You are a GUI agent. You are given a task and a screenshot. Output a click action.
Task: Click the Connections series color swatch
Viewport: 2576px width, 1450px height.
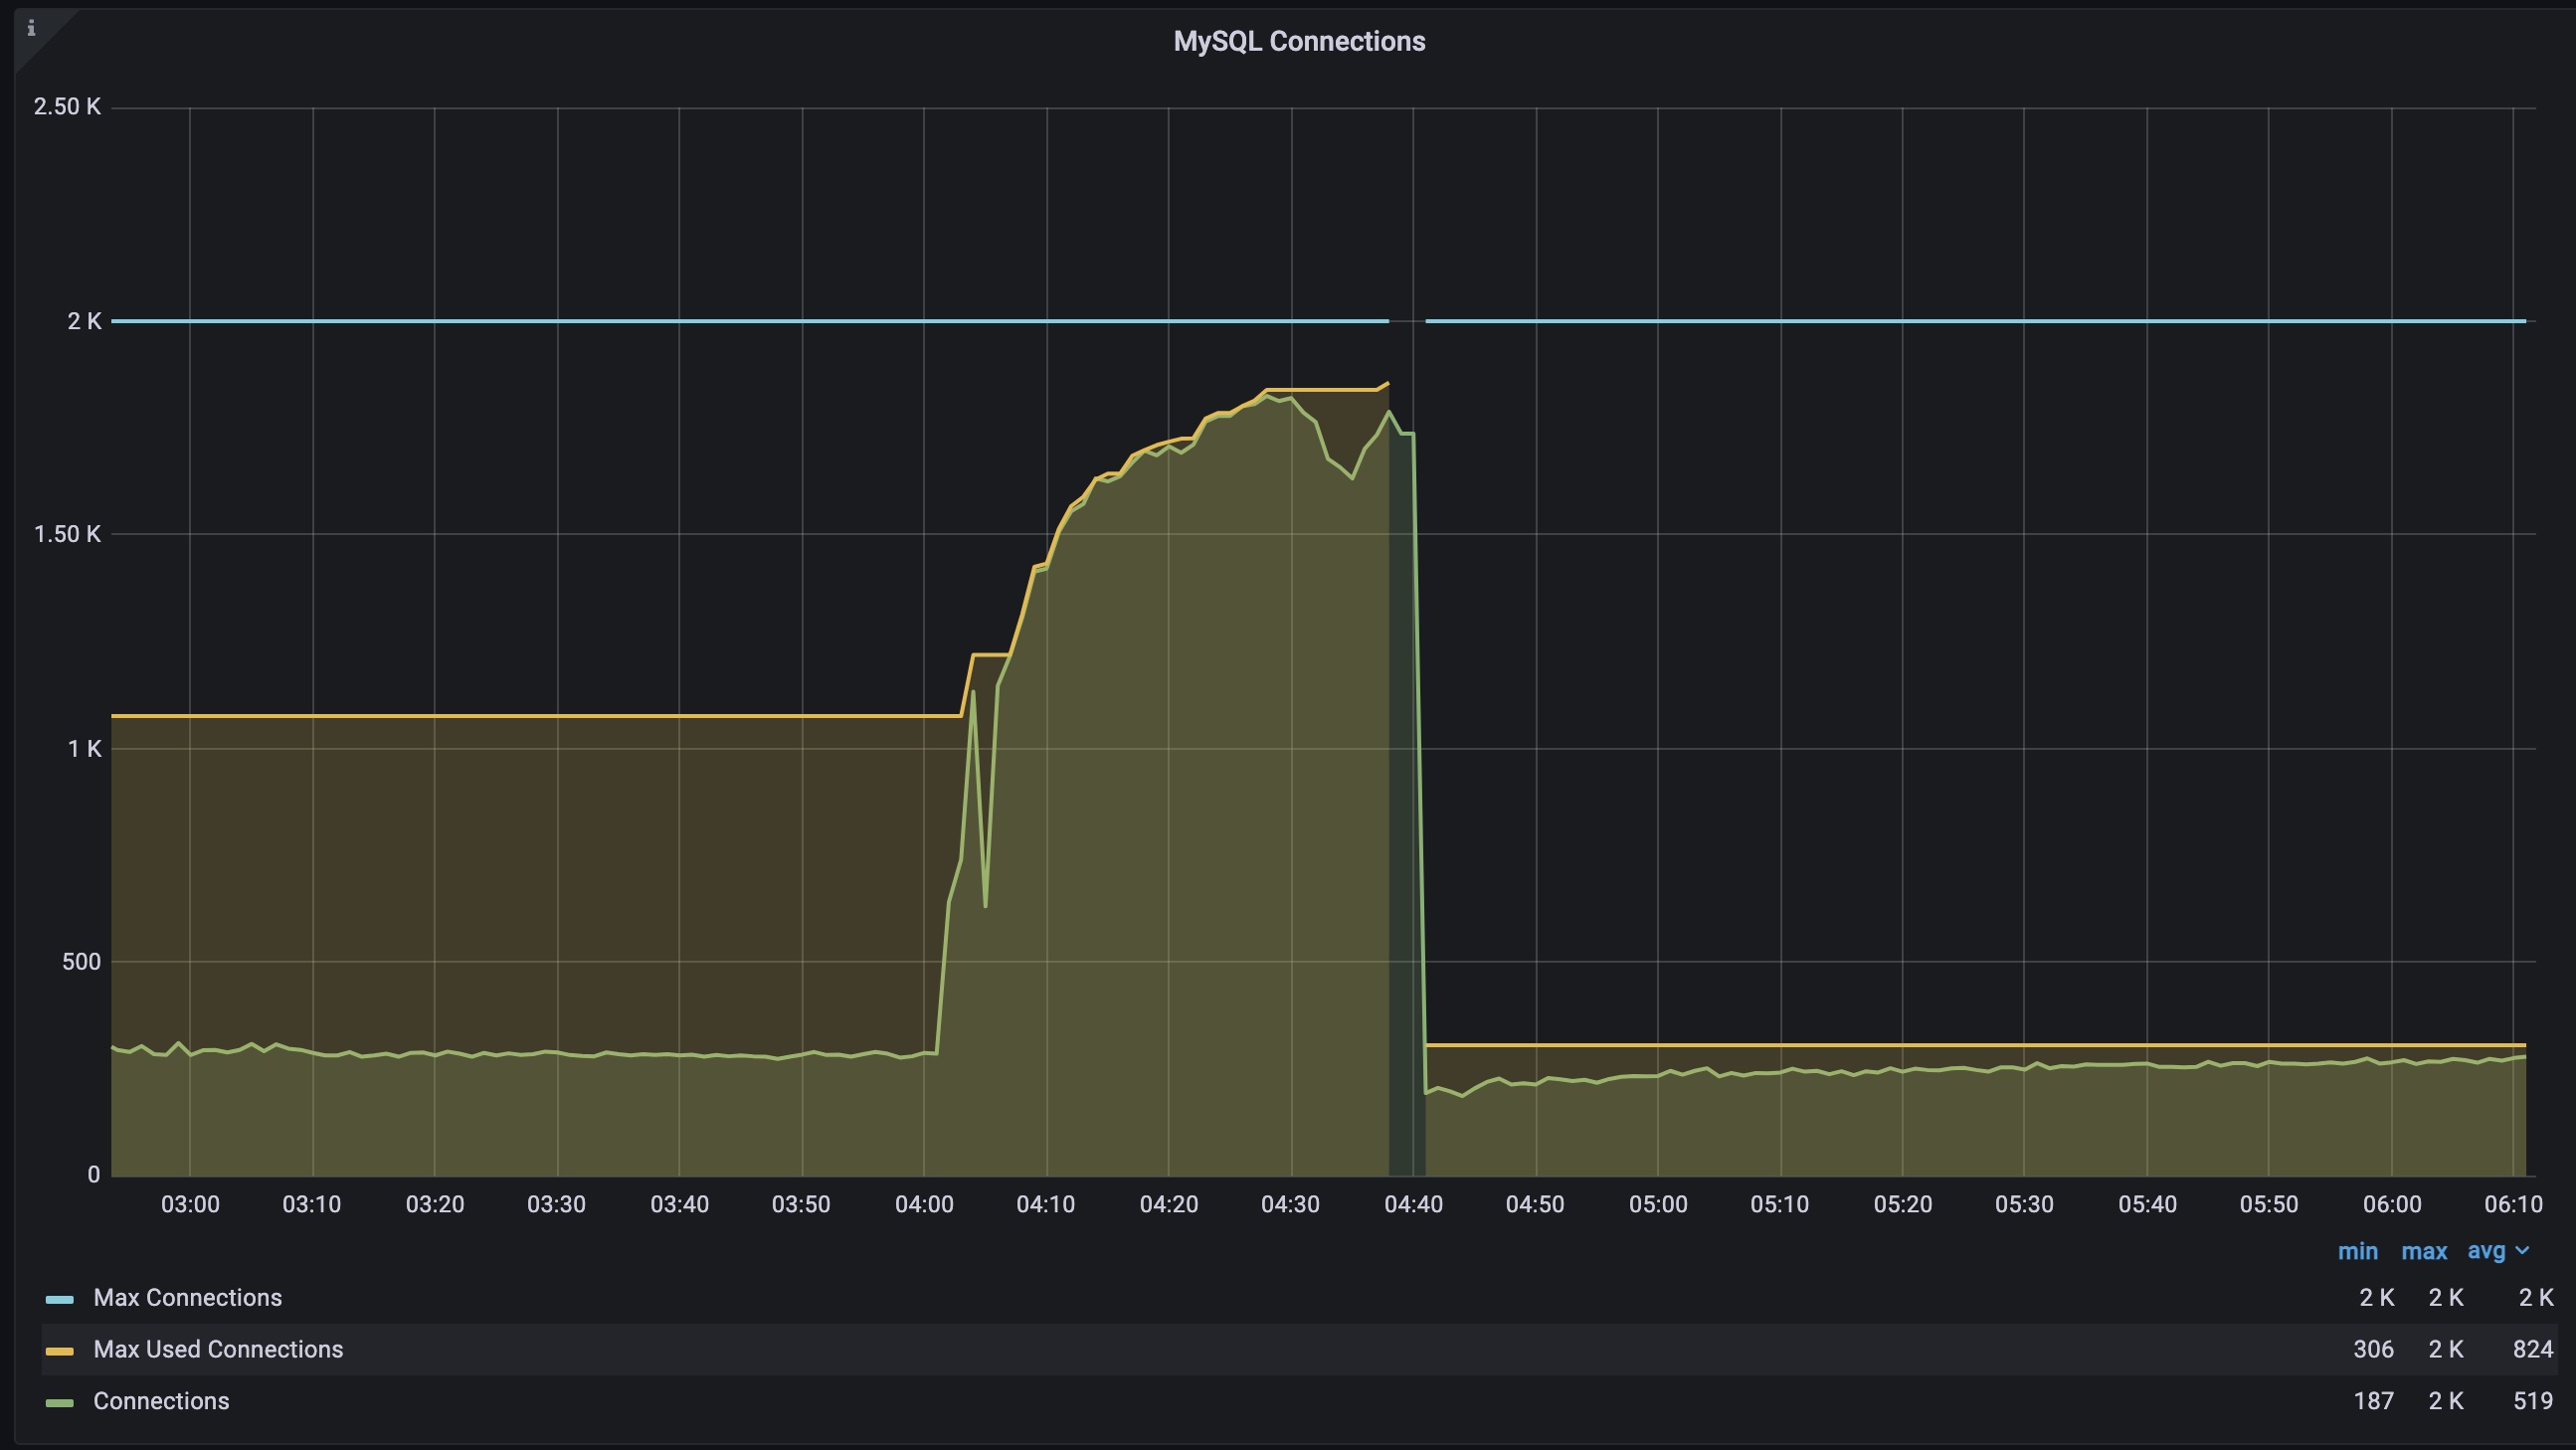(x=59, y=1403)
